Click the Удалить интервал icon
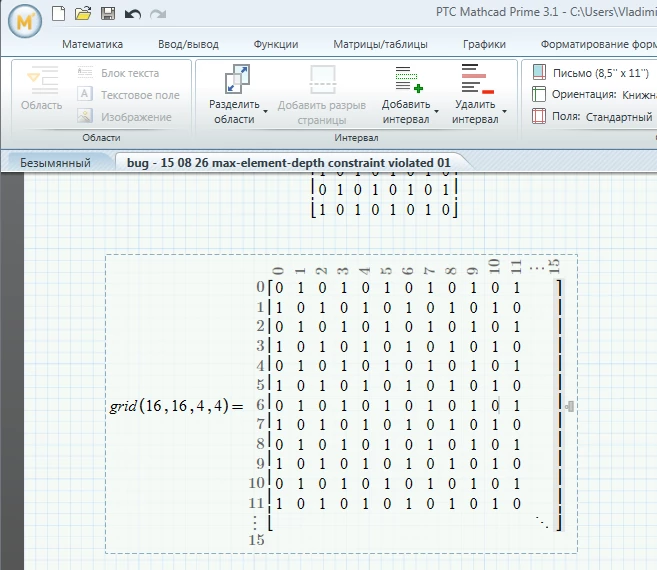The height and width of the screenshot is (570, 657). (x=477, y=79)
